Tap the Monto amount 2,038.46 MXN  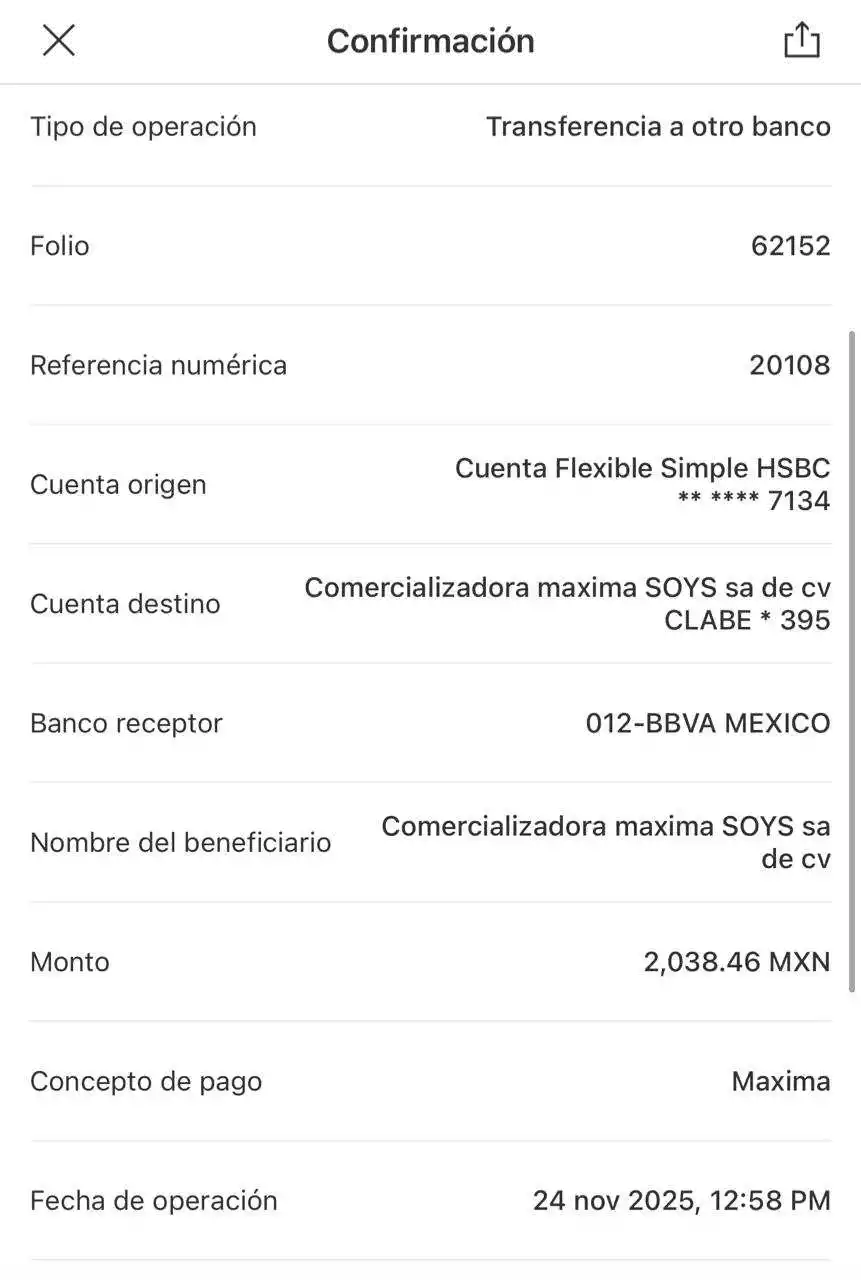click(x=736, y=962)
